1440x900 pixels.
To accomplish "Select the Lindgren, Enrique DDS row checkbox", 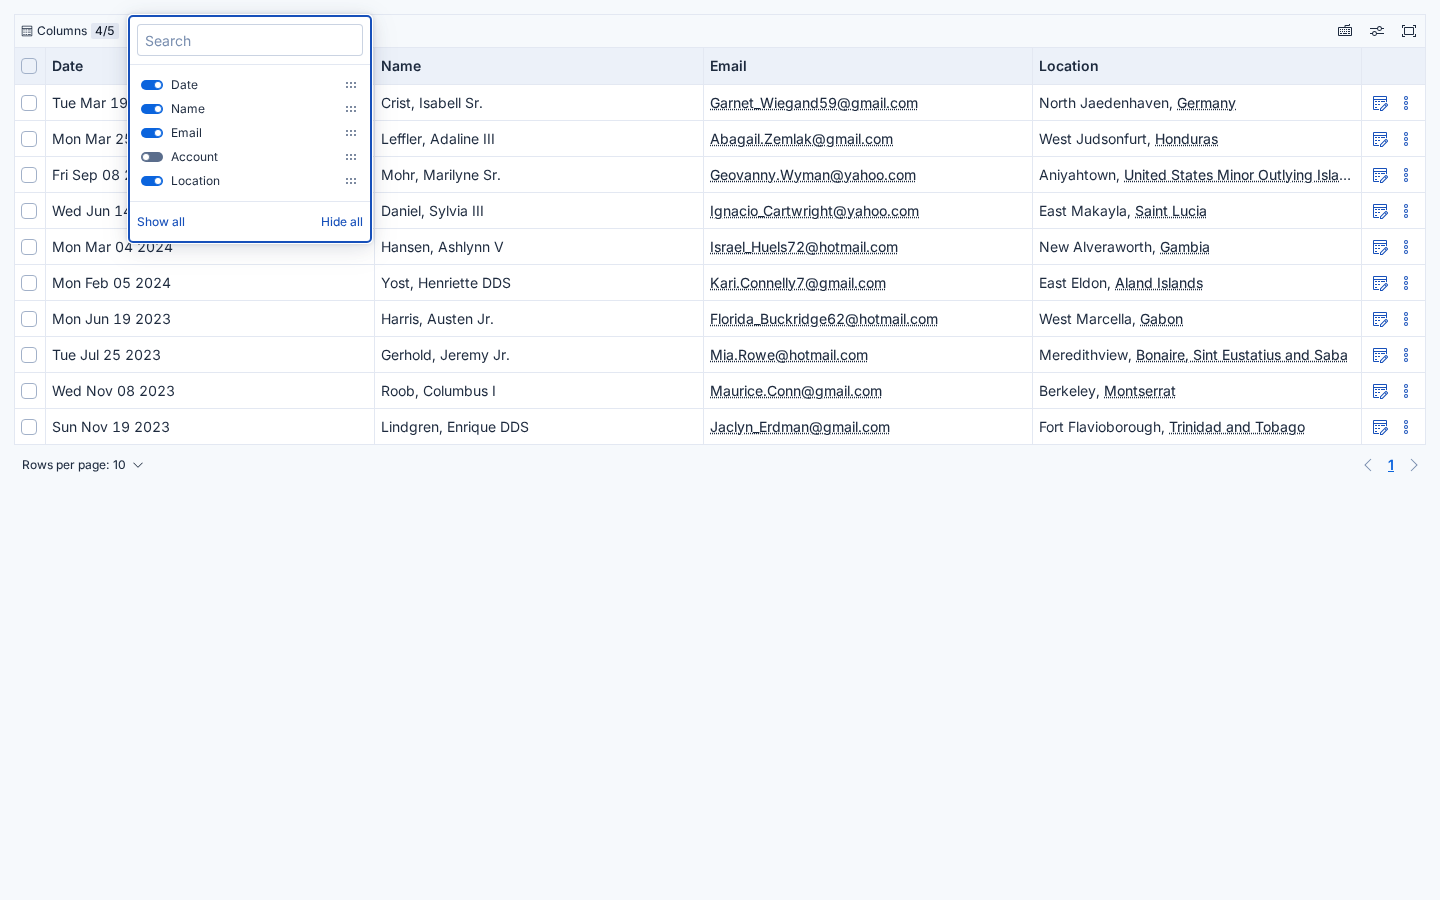I will tap(29, 427).
